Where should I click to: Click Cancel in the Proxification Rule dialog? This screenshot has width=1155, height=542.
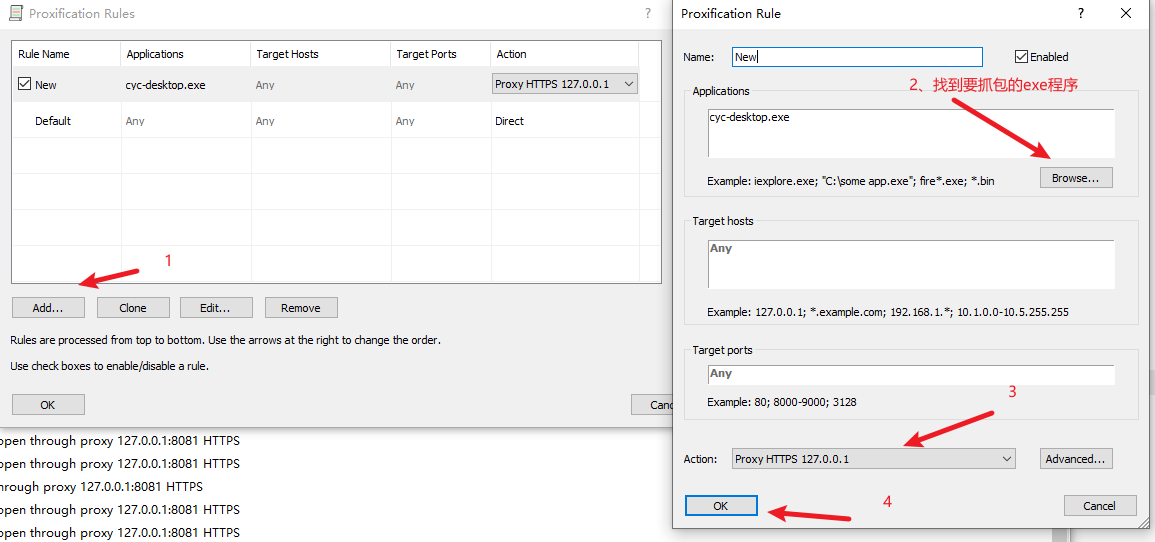click(x=1099, y=506)
